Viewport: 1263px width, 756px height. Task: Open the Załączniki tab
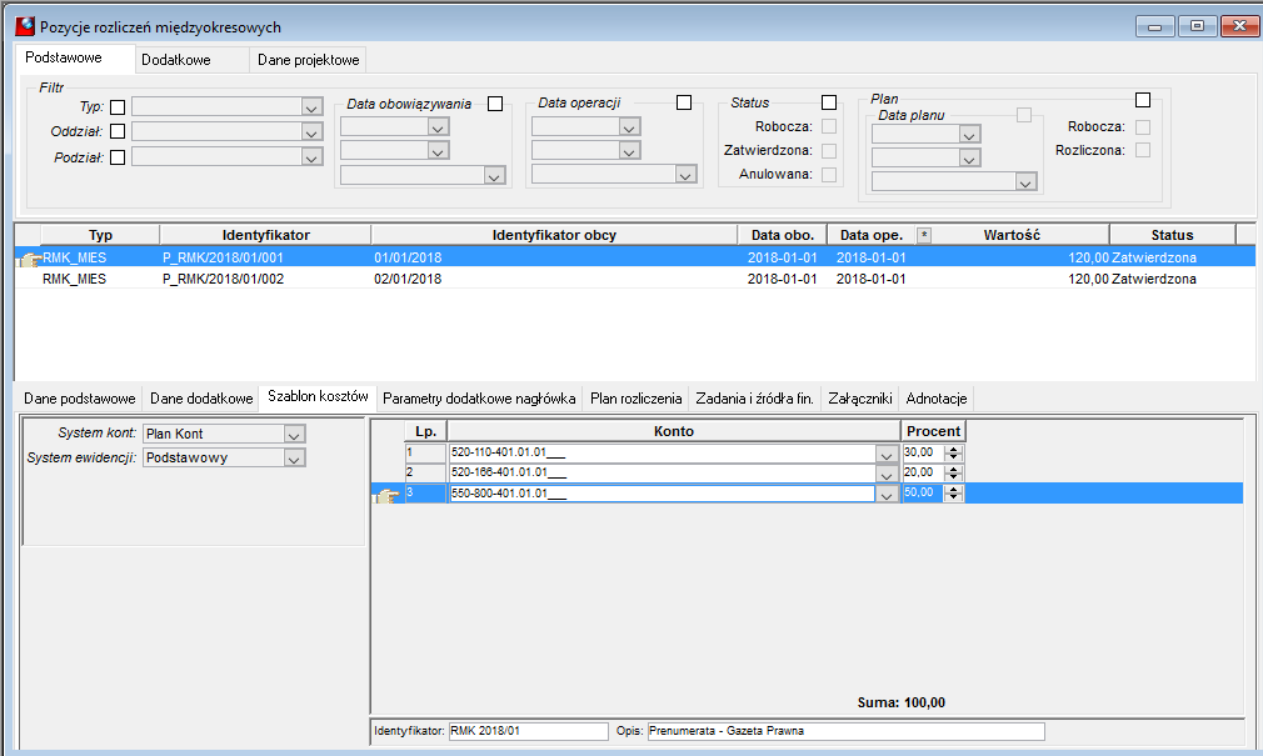click(859, 398)
